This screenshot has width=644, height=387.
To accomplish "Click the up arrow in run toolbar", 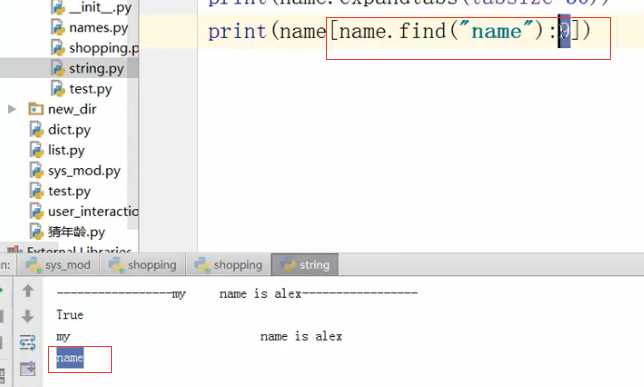I will pos(28,291).
